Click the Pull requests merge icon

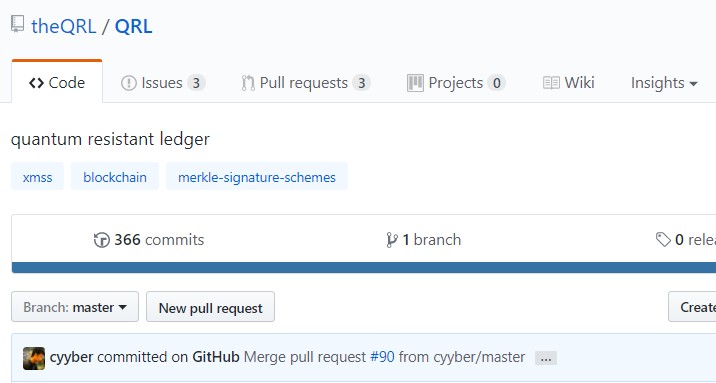(x=248, y=83)
